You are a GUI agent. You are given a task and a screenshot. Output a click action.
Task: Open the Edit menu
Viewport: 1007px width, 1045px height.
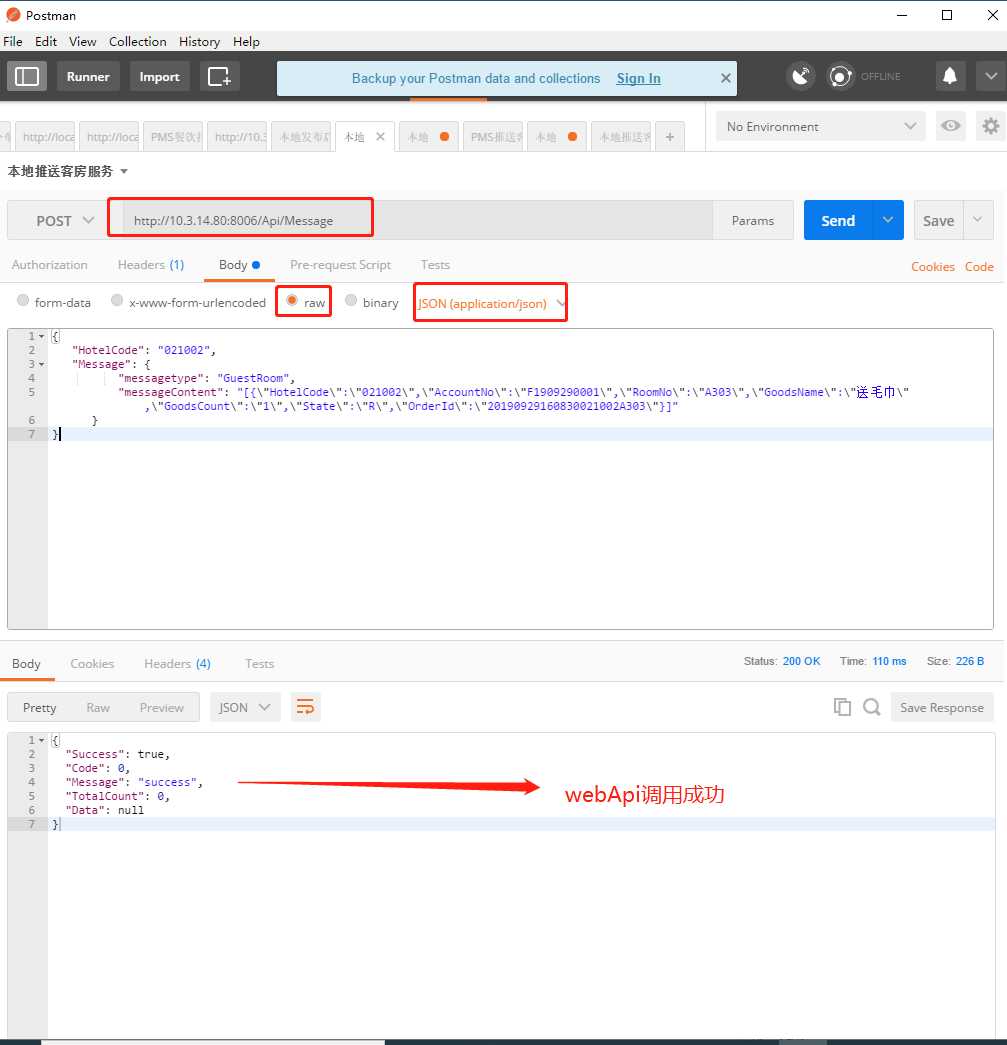[46, 41]
